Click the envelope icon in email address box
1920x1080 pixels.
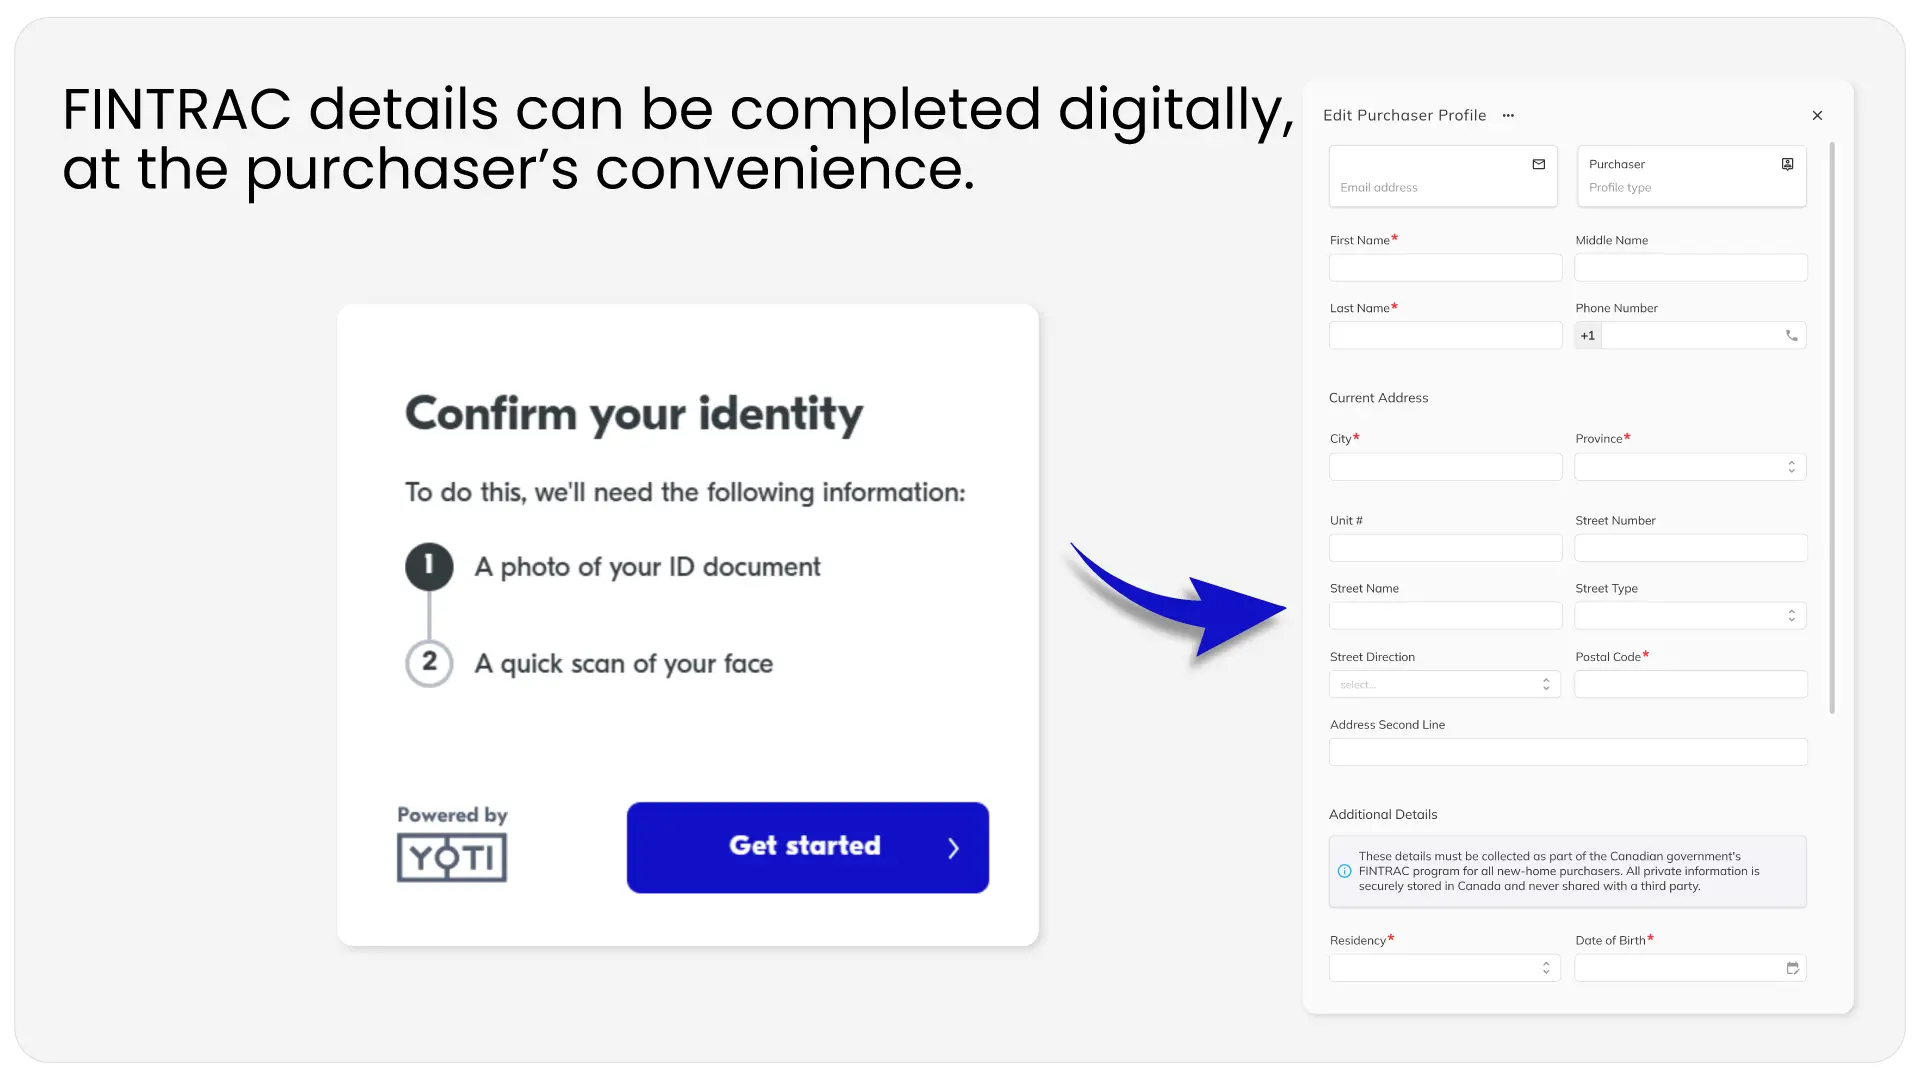[1539, 165]
